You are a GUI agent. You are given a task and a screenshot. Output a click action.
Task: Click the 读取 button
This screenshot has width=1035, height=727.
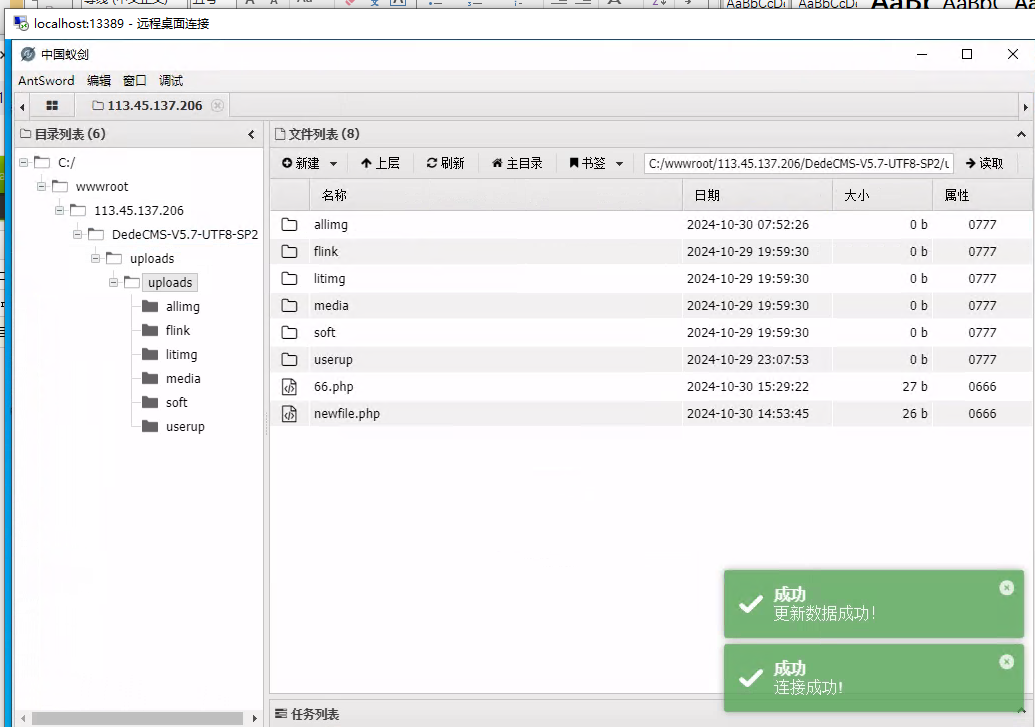tap(984, 163)
